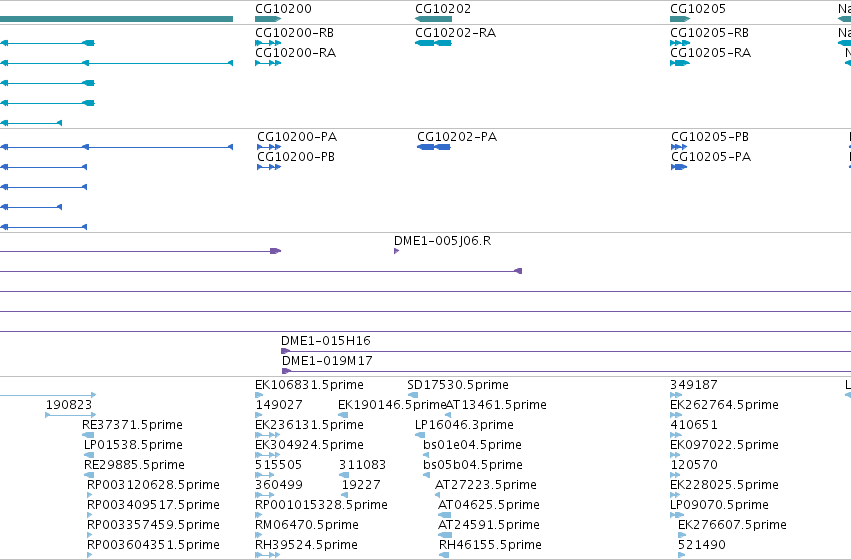Screen dimensions: 851x560
Task: Click the teal CG10202 gene arrow bar
Action: pyautogui.click(x=433, y=19)
